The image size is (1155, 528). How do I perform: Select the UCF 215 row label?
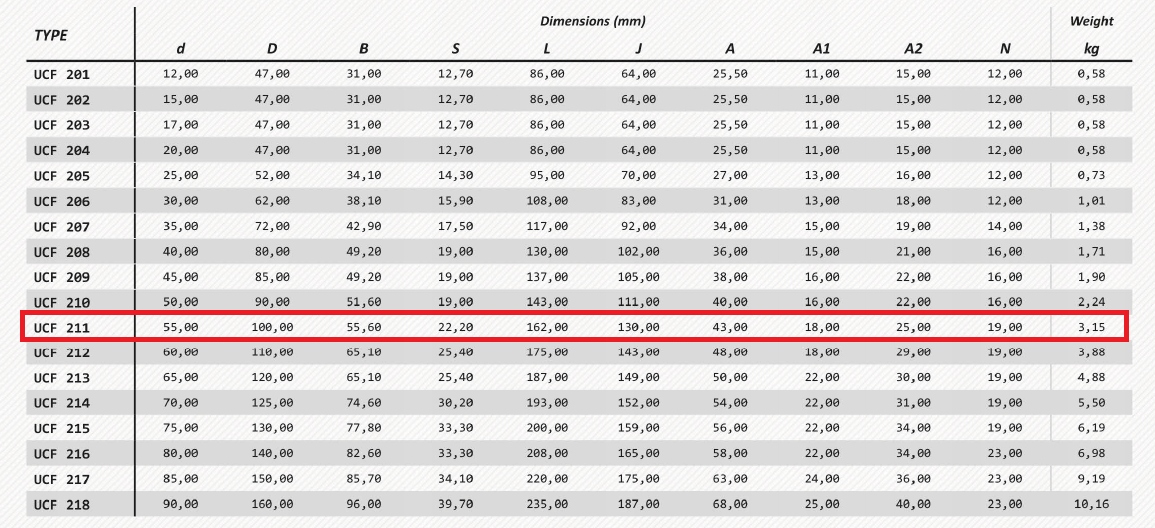[x=61, y=429]
